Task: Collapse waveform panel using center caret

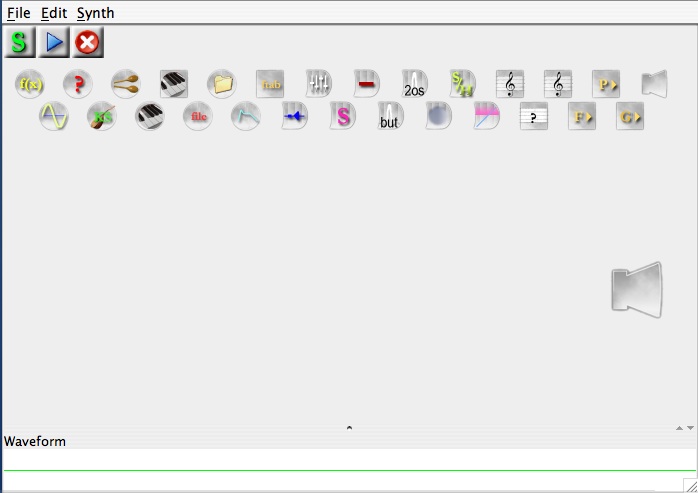Action: [349, 428]
